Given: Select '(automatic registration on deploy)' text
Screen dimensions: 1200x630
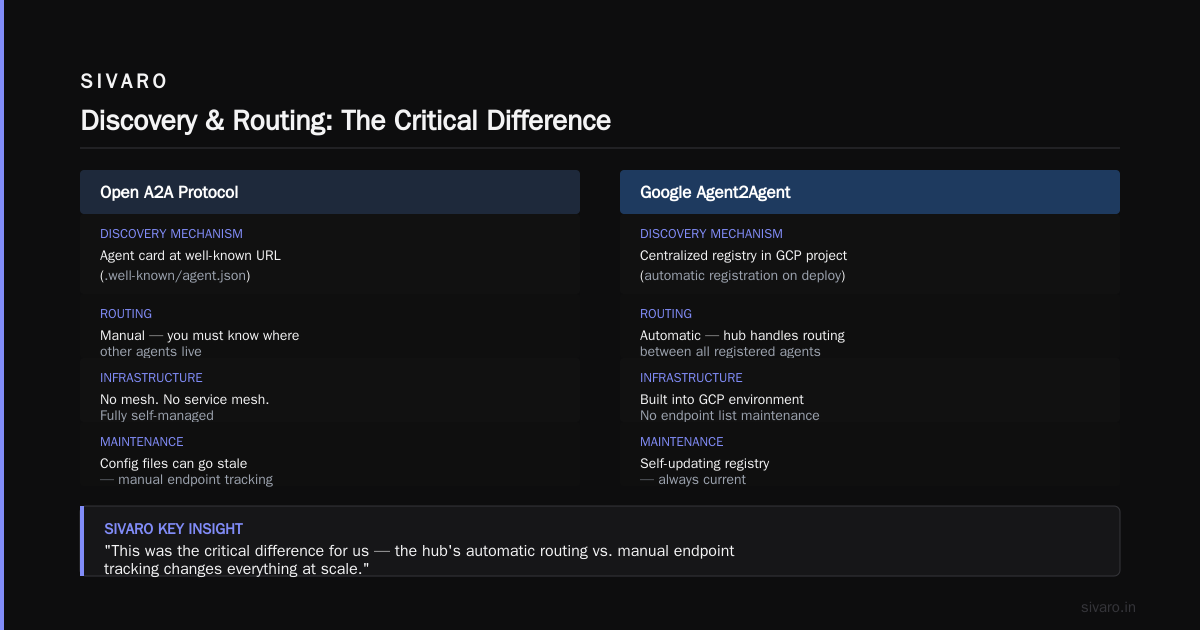Looking at the screenshot, I should click(743, 275).
